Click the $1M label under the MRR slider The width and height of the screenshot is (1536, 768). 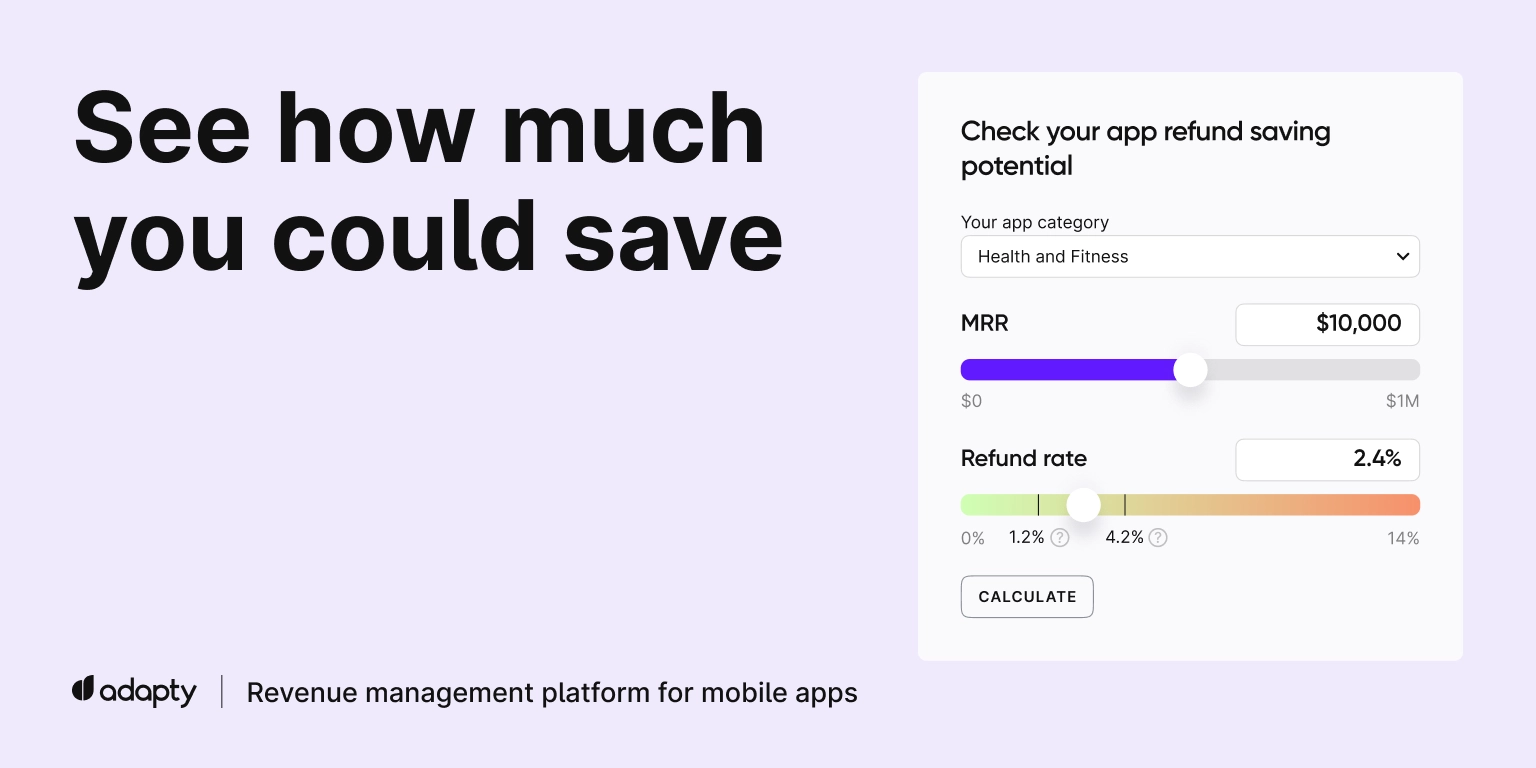tap(1403, 400)
